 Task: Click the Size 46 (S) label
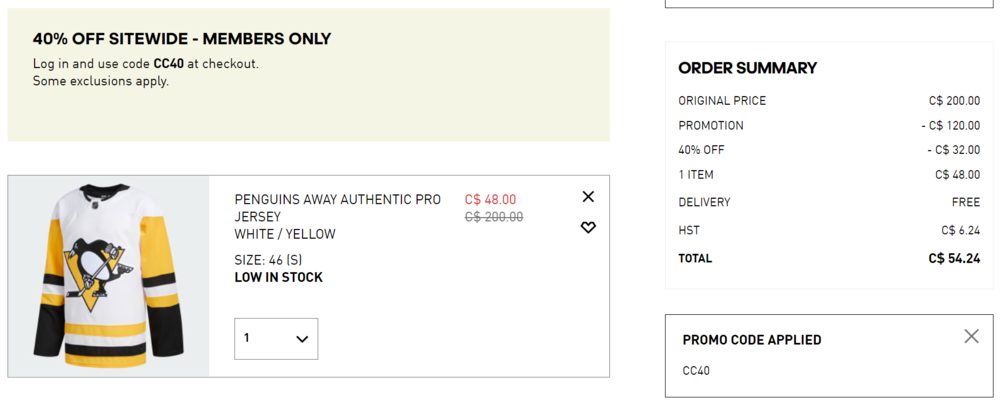point(268,260)
